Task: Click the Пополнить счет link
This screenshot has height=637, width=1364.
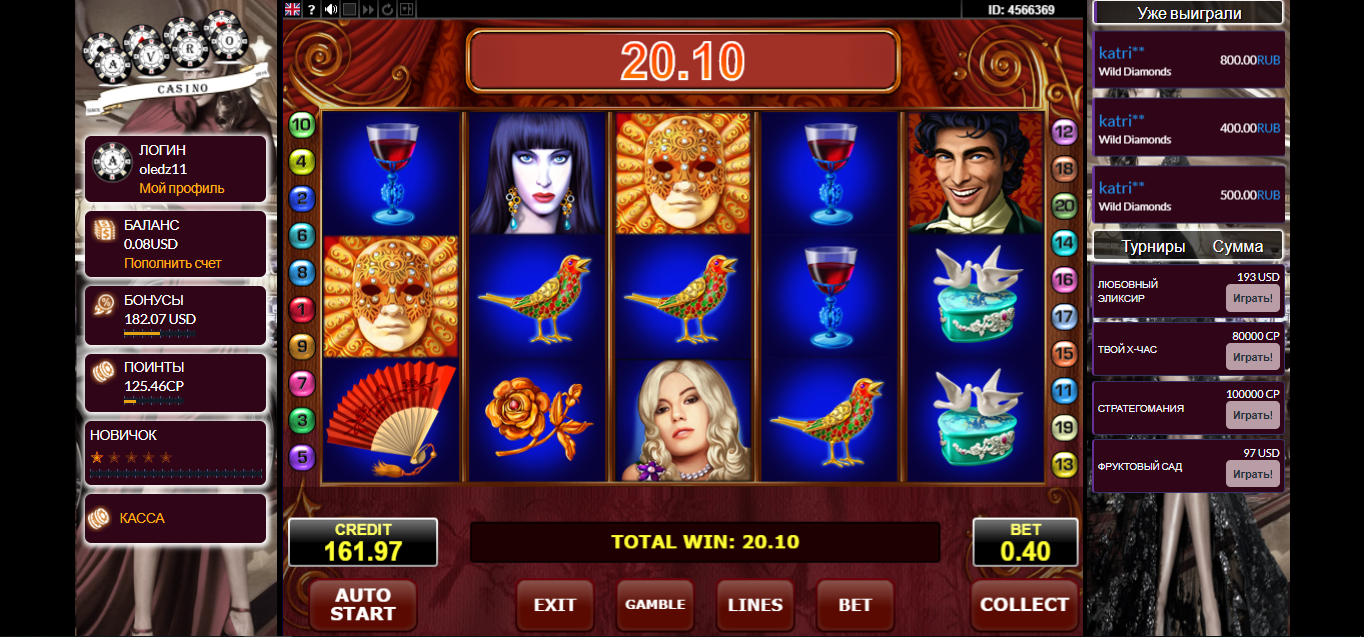Action: point(173,263)
